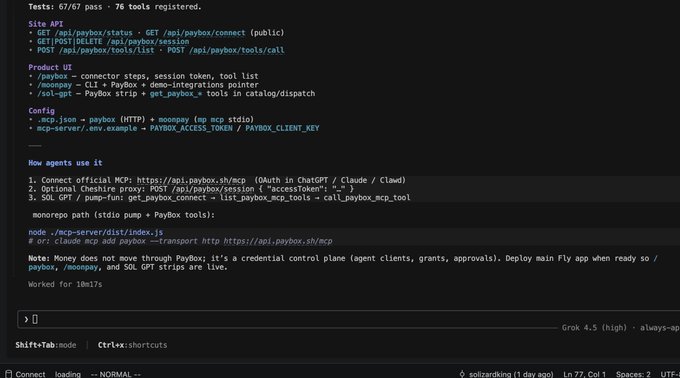The width and height of the screenshot is (680, 378).
Task: Click the prompt chevron in input box
Action: pos(26,319)
